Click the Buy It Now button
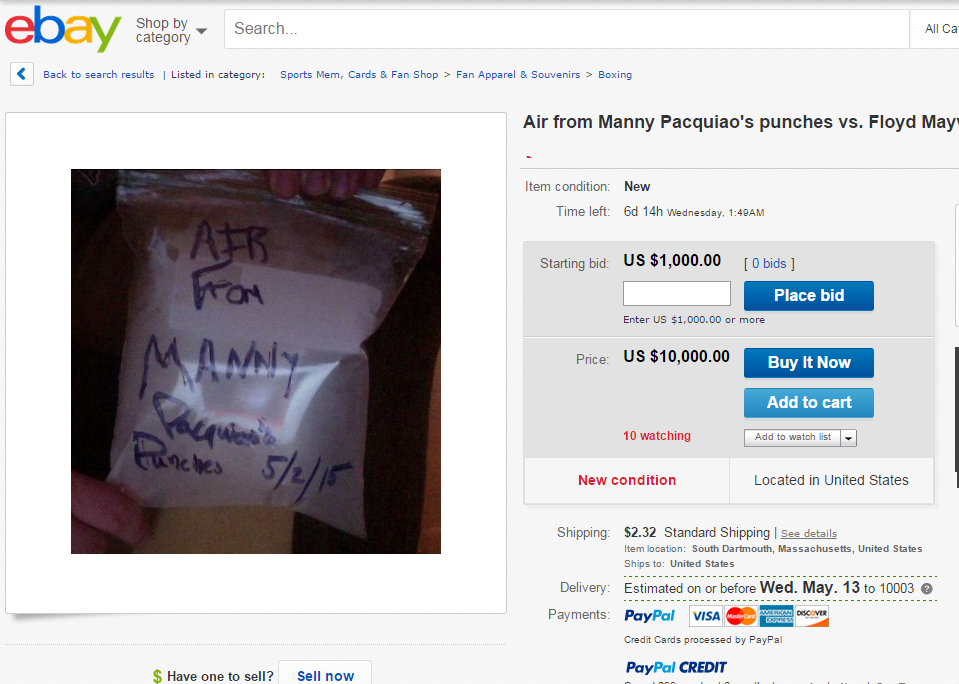 (809, 363)
